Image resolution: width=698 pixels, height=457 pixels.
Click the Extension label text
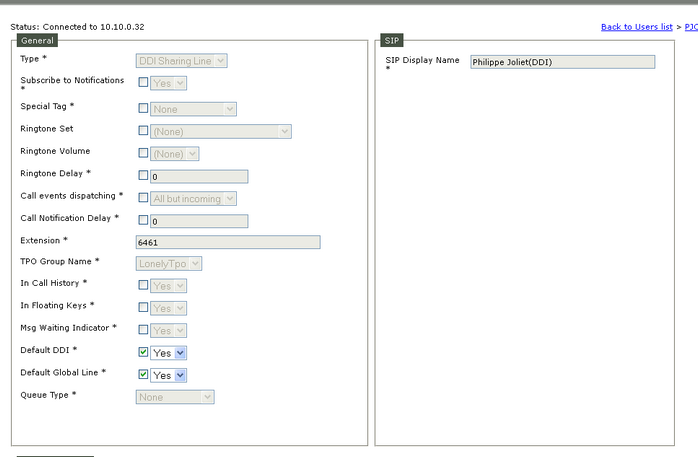point(44,240)
